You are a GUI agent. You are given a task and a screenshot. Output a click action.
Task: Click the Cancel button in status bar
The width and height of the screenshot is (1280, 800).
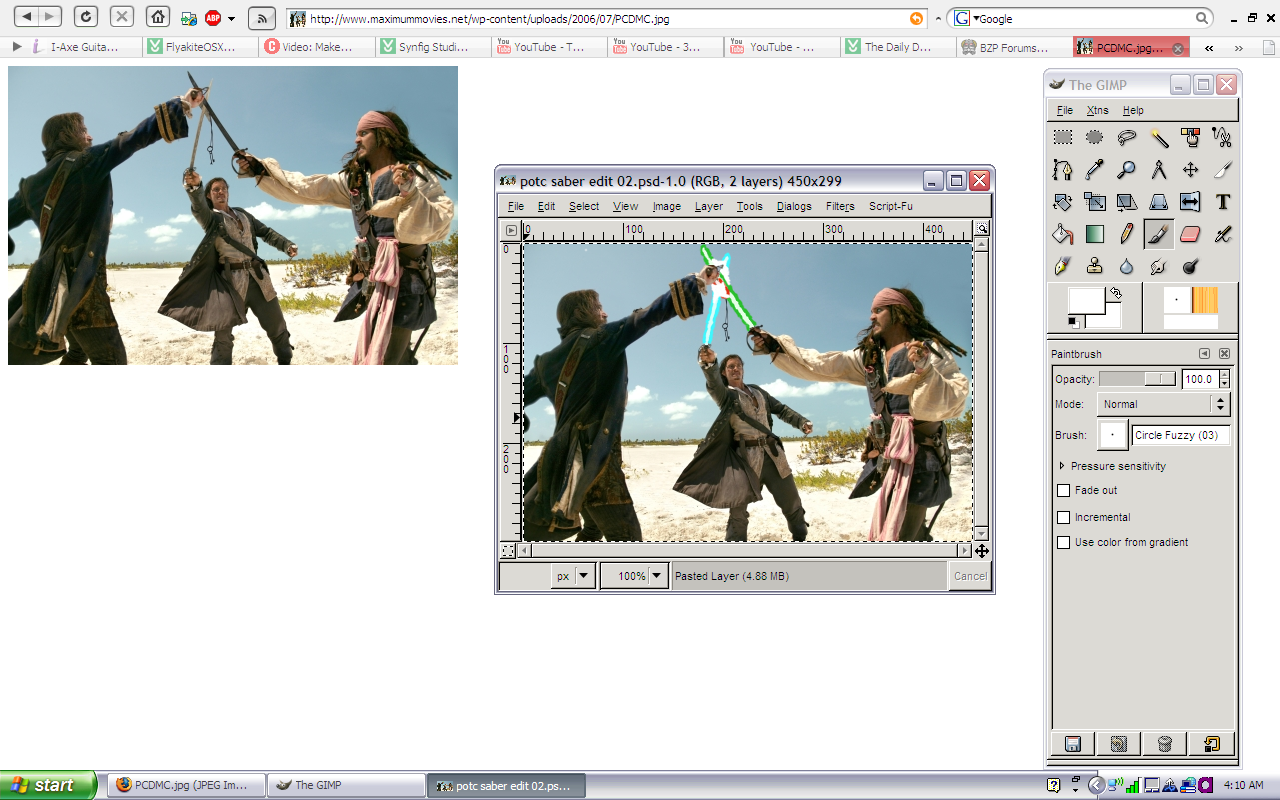[x=969, y=576]
